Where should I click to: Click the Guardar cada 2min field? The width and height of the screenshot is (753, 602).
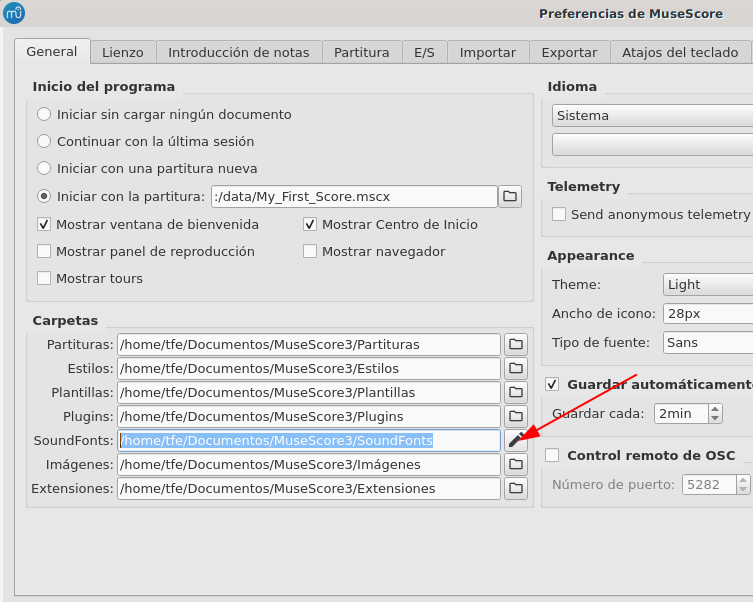(x=681, y=413)
